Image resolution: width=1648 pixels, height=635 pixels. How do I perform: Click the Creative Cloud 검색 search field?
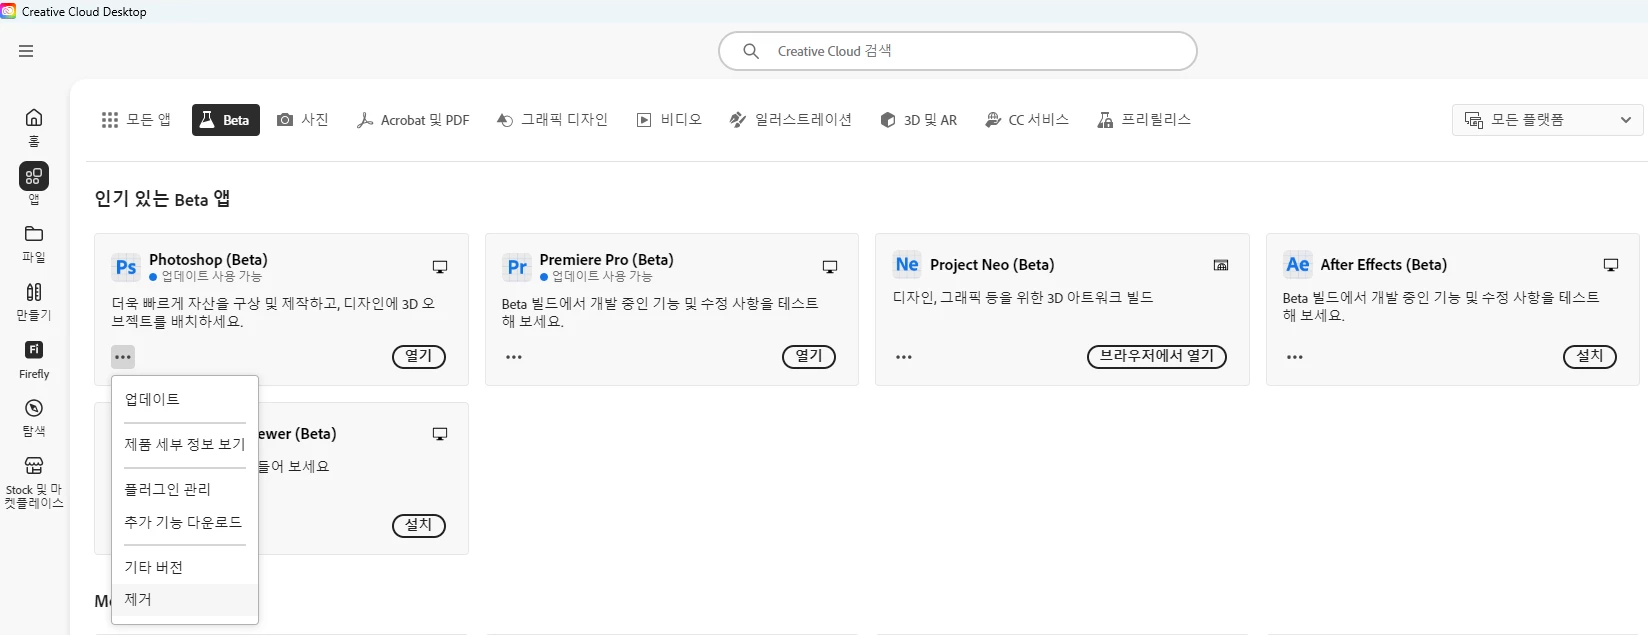click(958, 51)
